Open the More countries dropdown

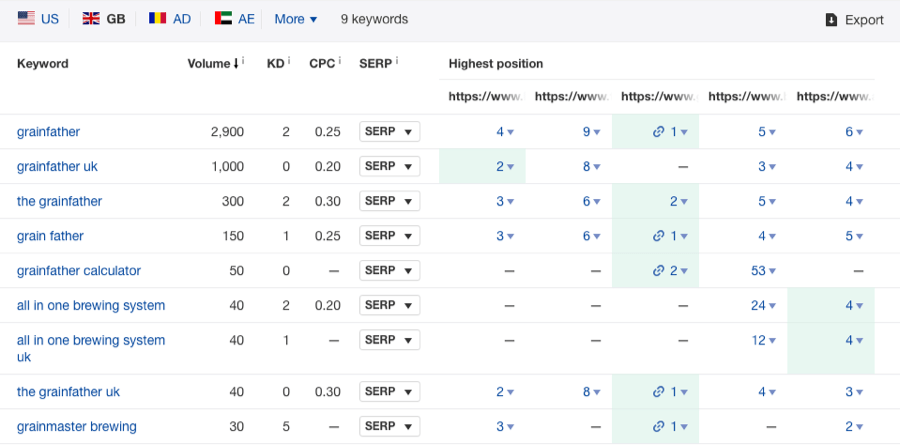pyautogui.click(x=295, y=19)
